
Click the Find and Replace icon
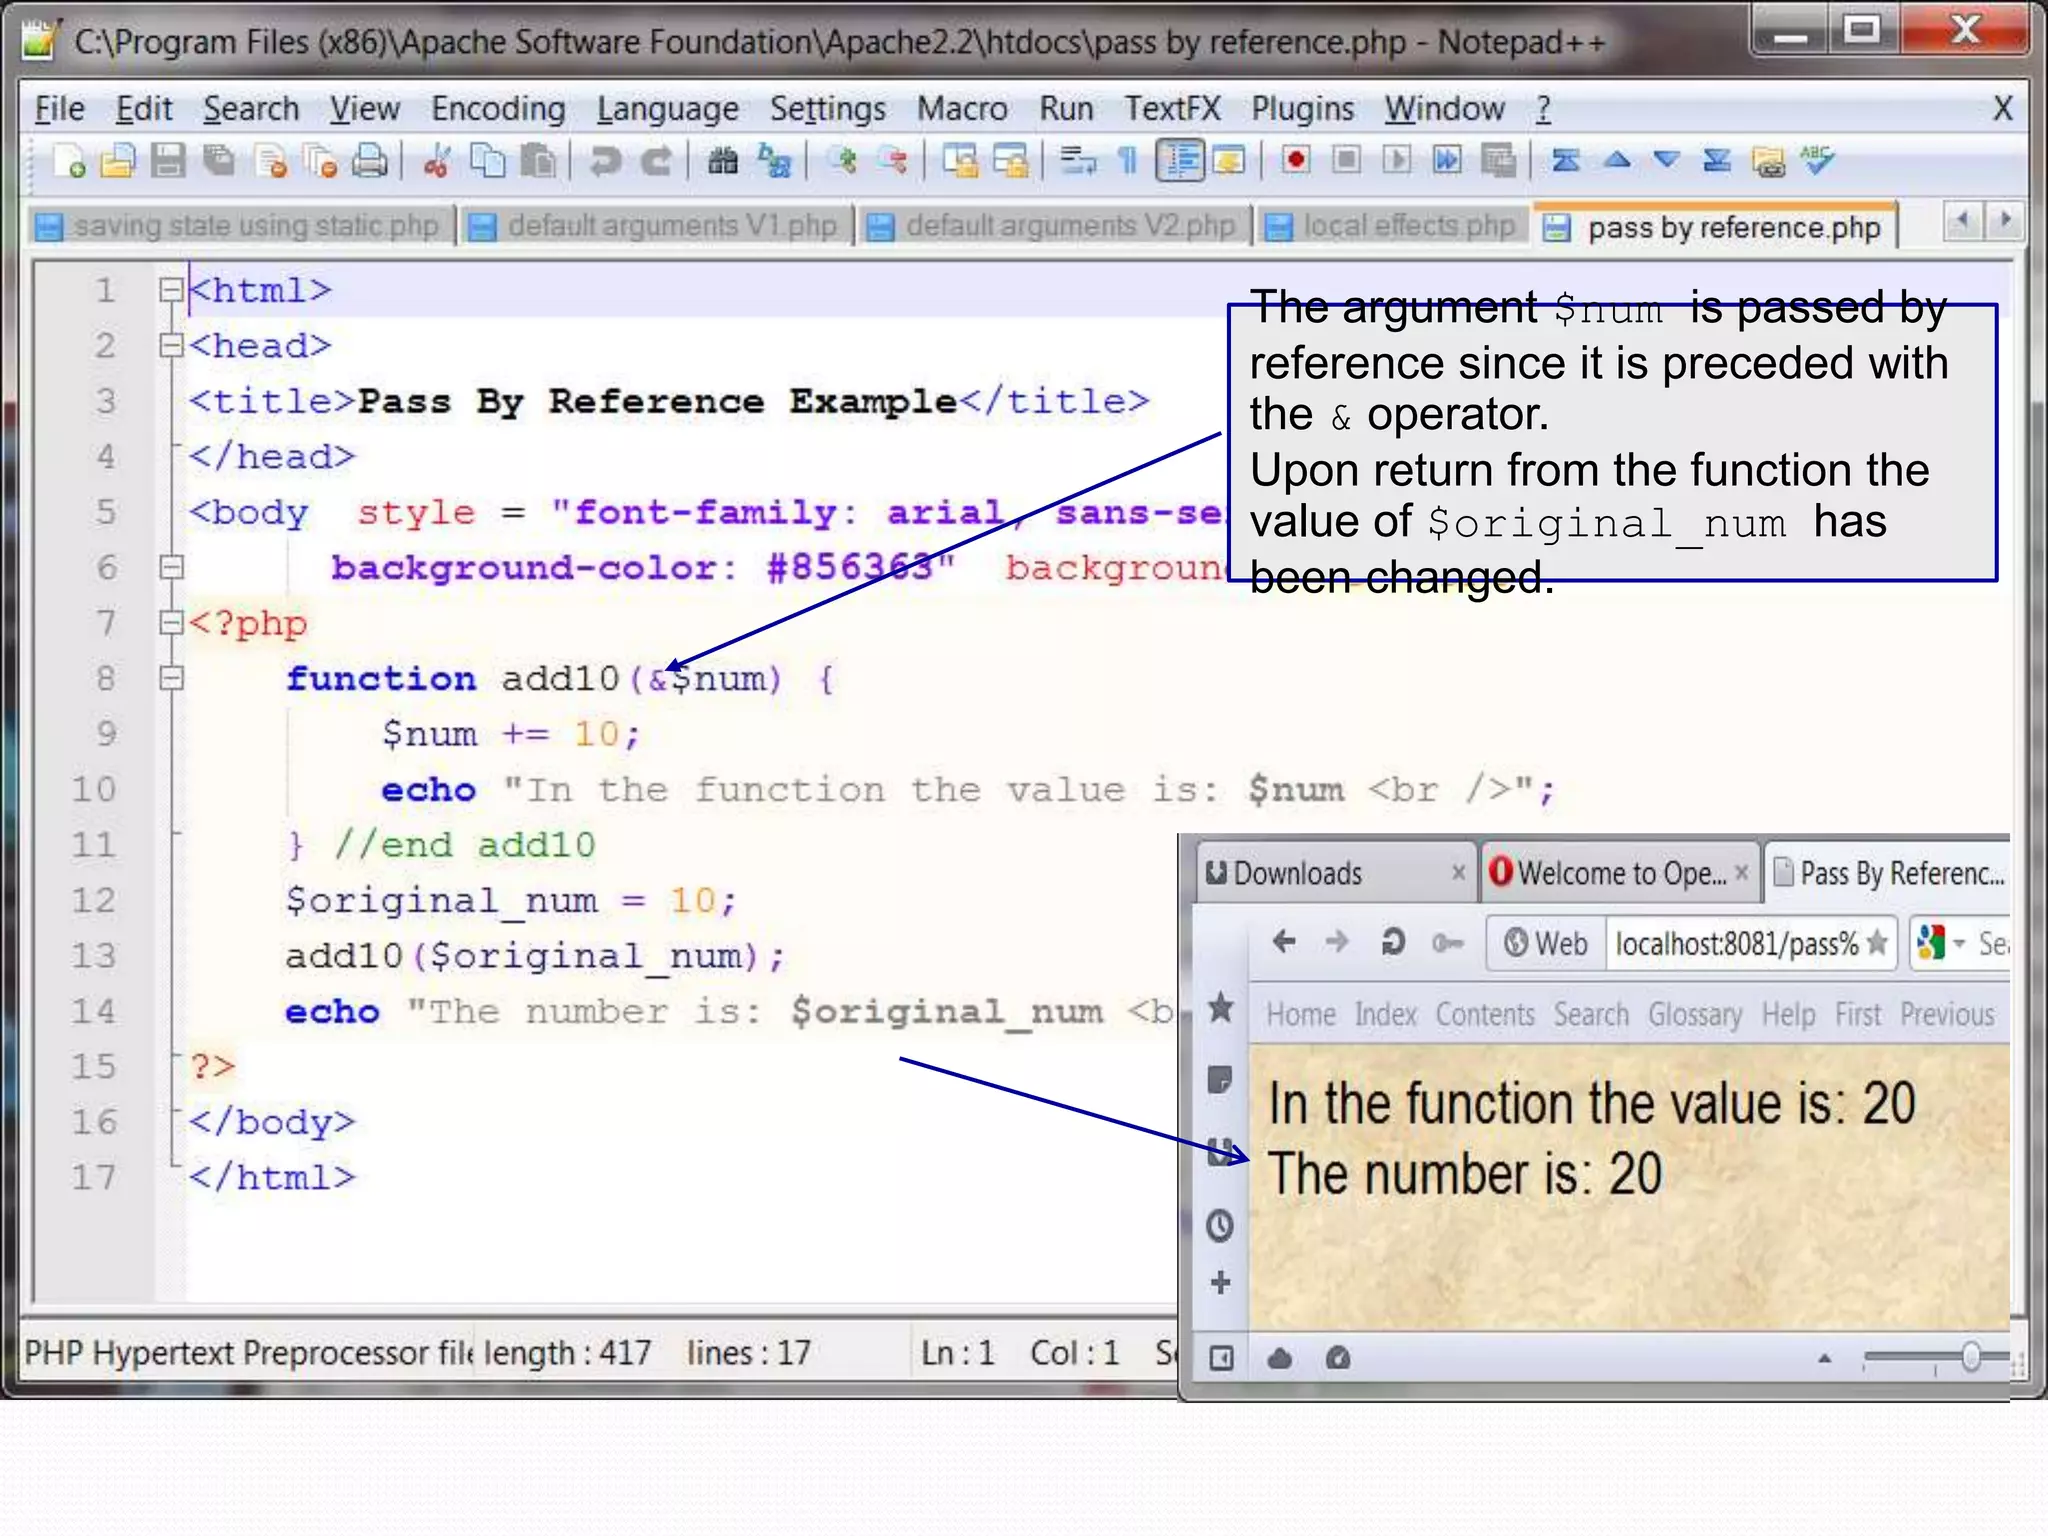click(x=775, y=162)
